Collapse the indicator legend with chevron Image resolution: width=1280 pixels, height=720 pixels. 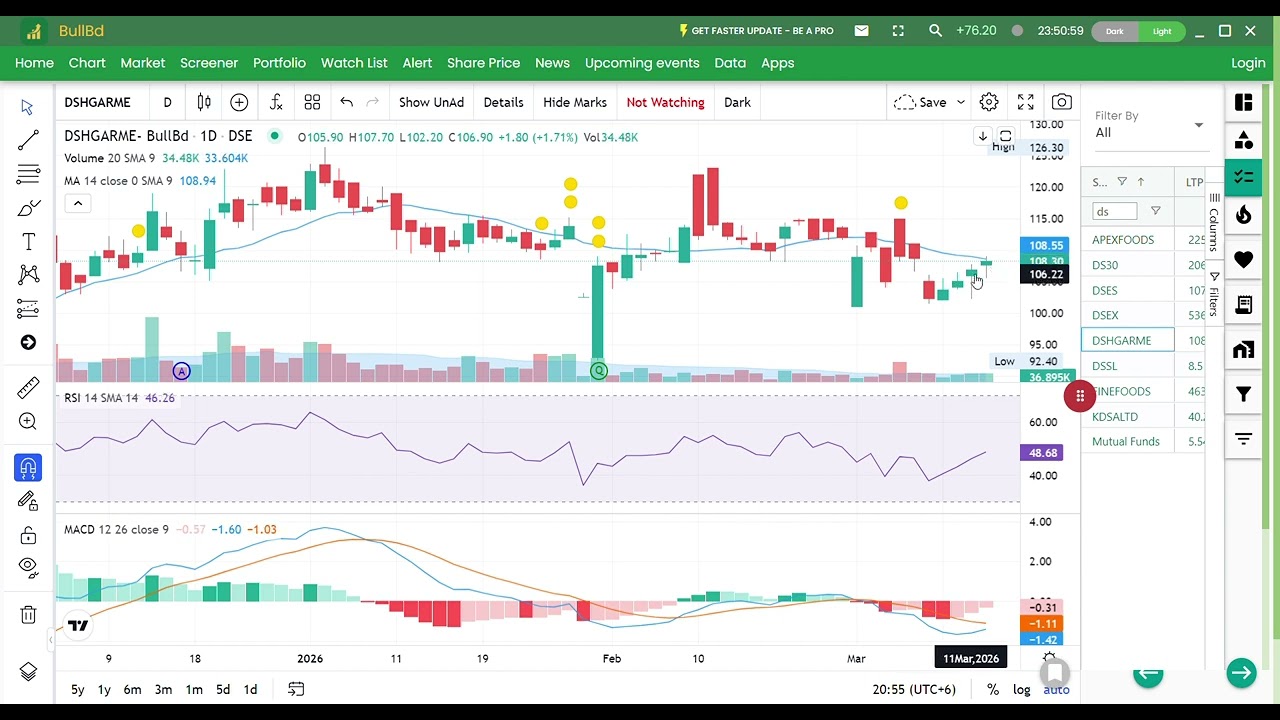tap(77, 204)
